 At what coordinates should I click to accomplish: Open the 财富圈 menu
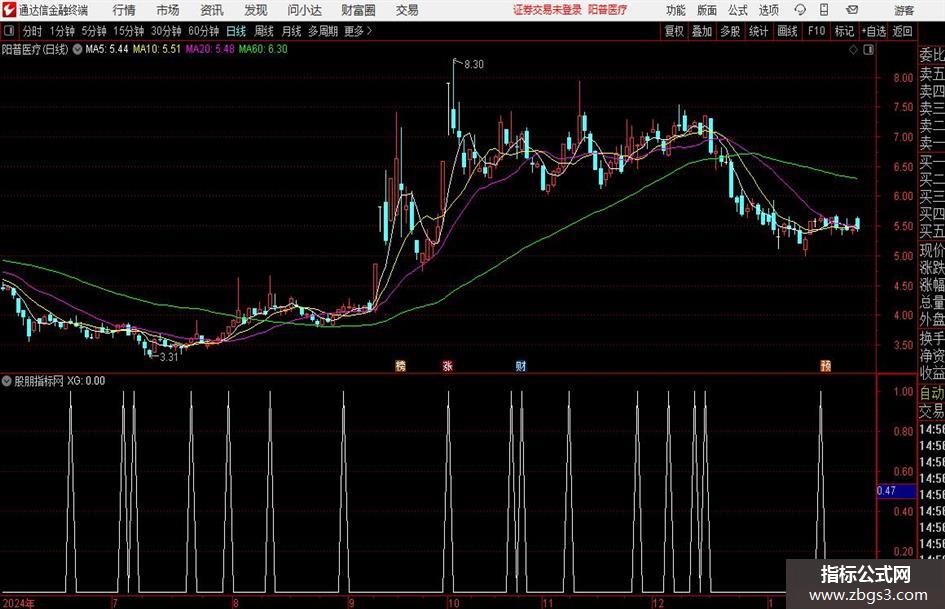(358, 10)
